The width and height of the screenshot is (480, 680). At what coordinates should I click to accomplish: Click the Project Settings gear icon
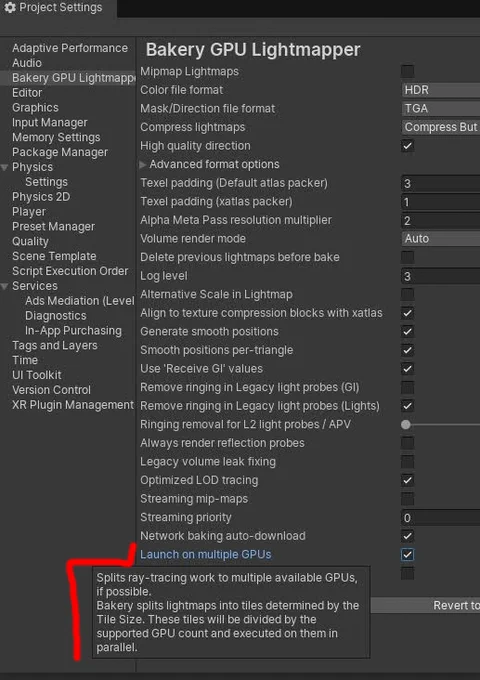(x=10, y=7)
